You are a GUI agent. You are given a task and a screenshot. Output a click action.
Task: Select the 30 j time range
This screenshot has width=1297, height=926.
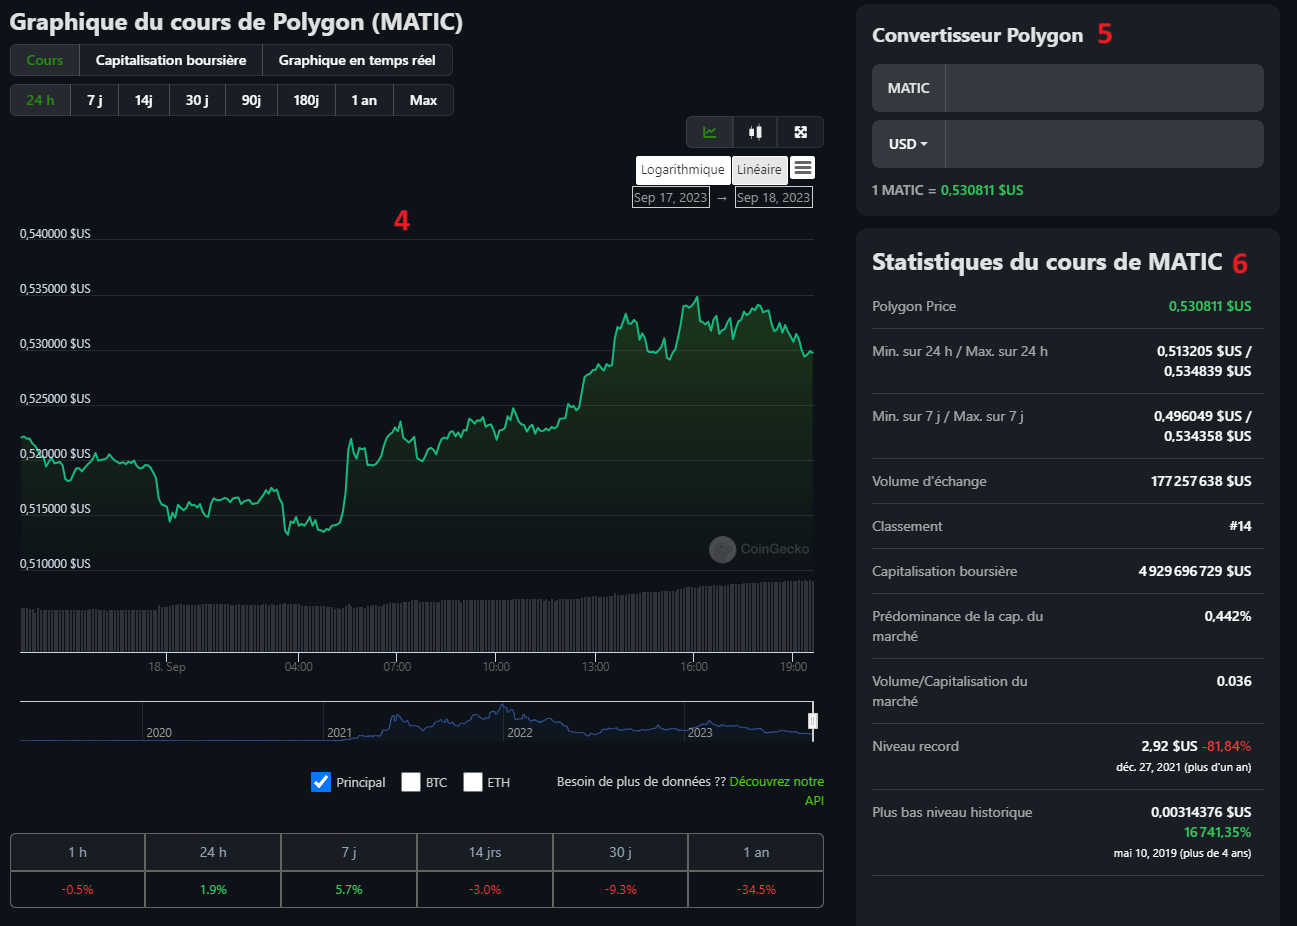tap(197, 100)
